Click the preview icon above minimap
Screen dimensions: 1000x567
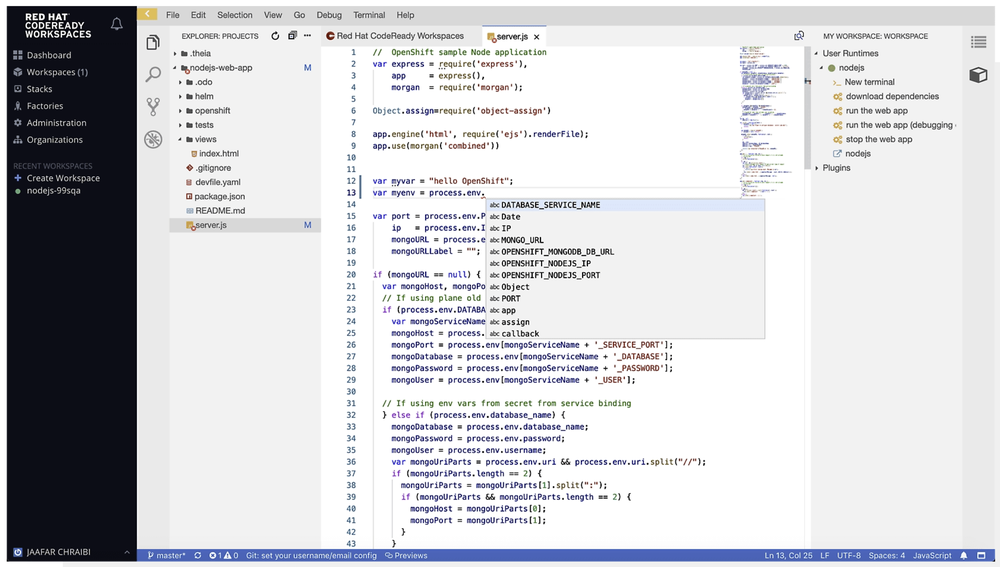799,36
